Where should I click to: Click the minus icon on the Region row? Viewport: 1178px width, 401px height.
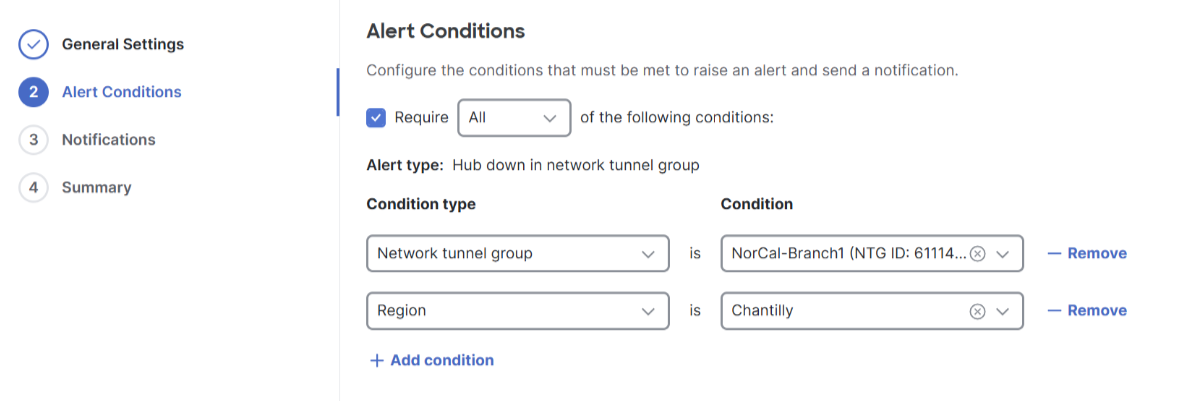tap(1054, 311)
